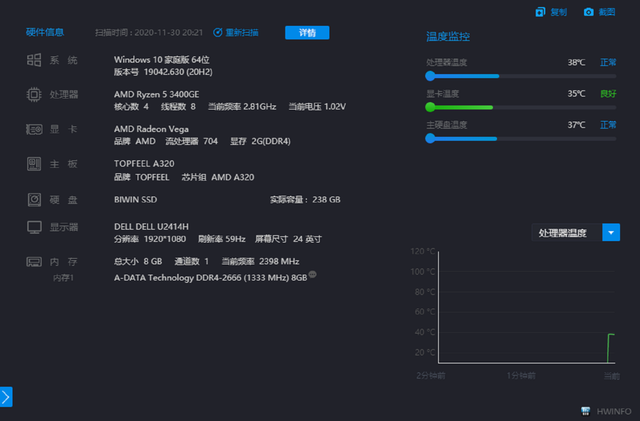Screen dimensions: 640x421
Task: Click the 总大小 8 GB memory value
Action: 138,261
